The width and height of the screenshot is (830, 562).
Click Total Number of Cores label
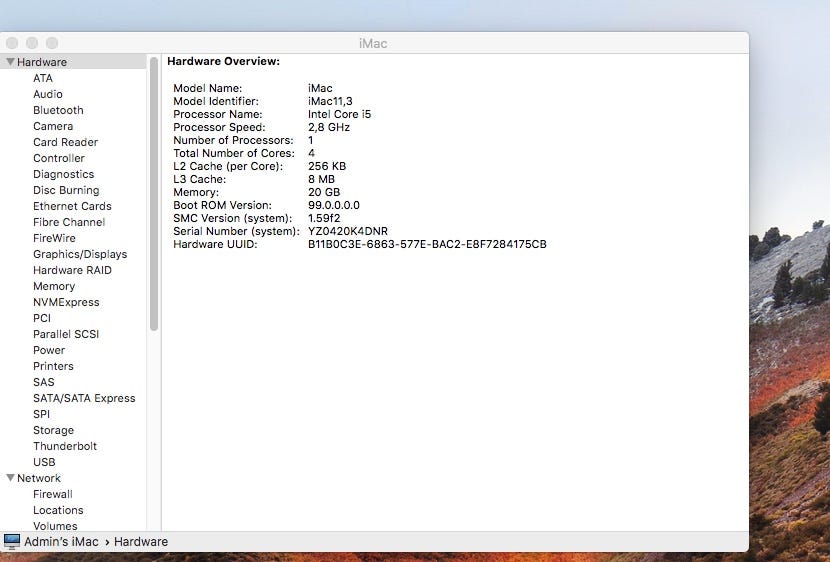coord(234,153)
